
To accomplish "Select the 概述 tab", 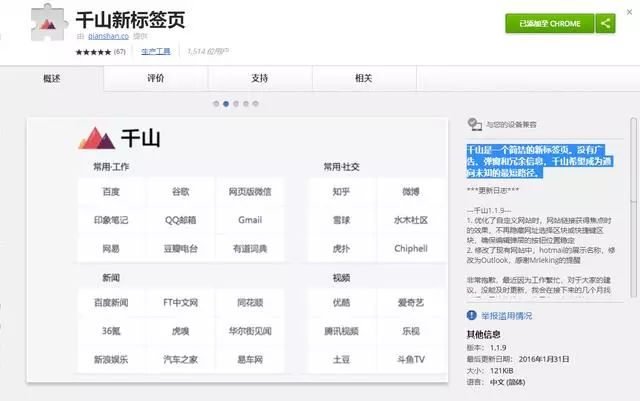I will tap(53, 78).
